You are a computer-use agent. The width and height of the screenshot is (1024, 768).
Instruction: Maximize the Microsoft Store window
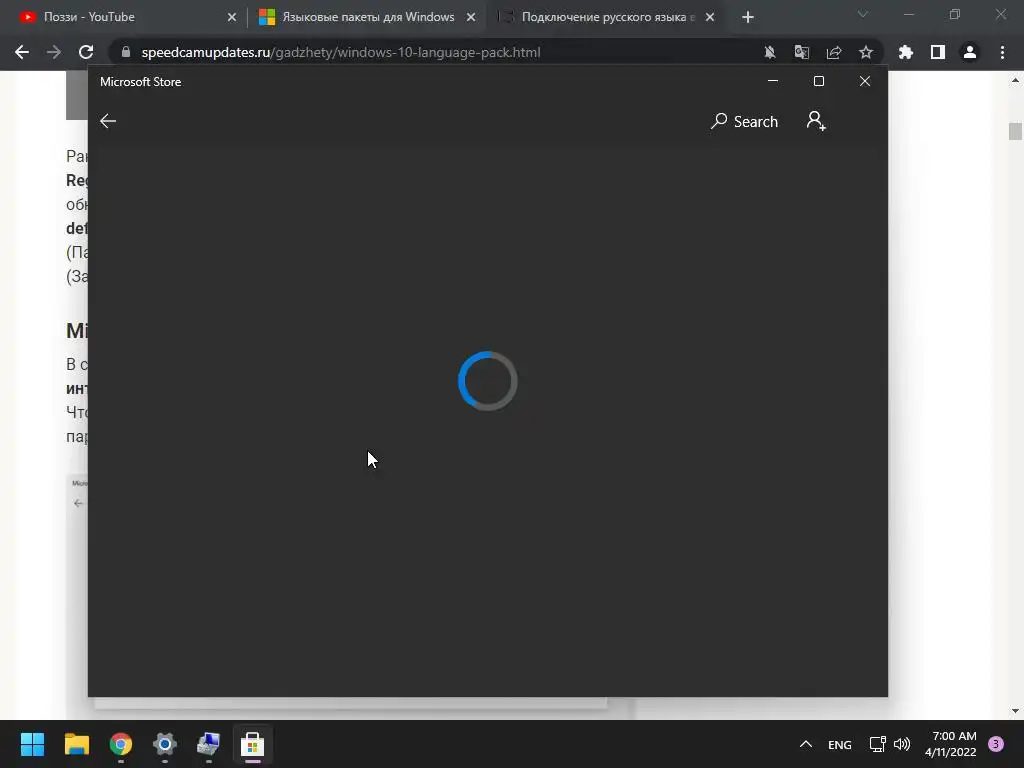tap(819, 81)
